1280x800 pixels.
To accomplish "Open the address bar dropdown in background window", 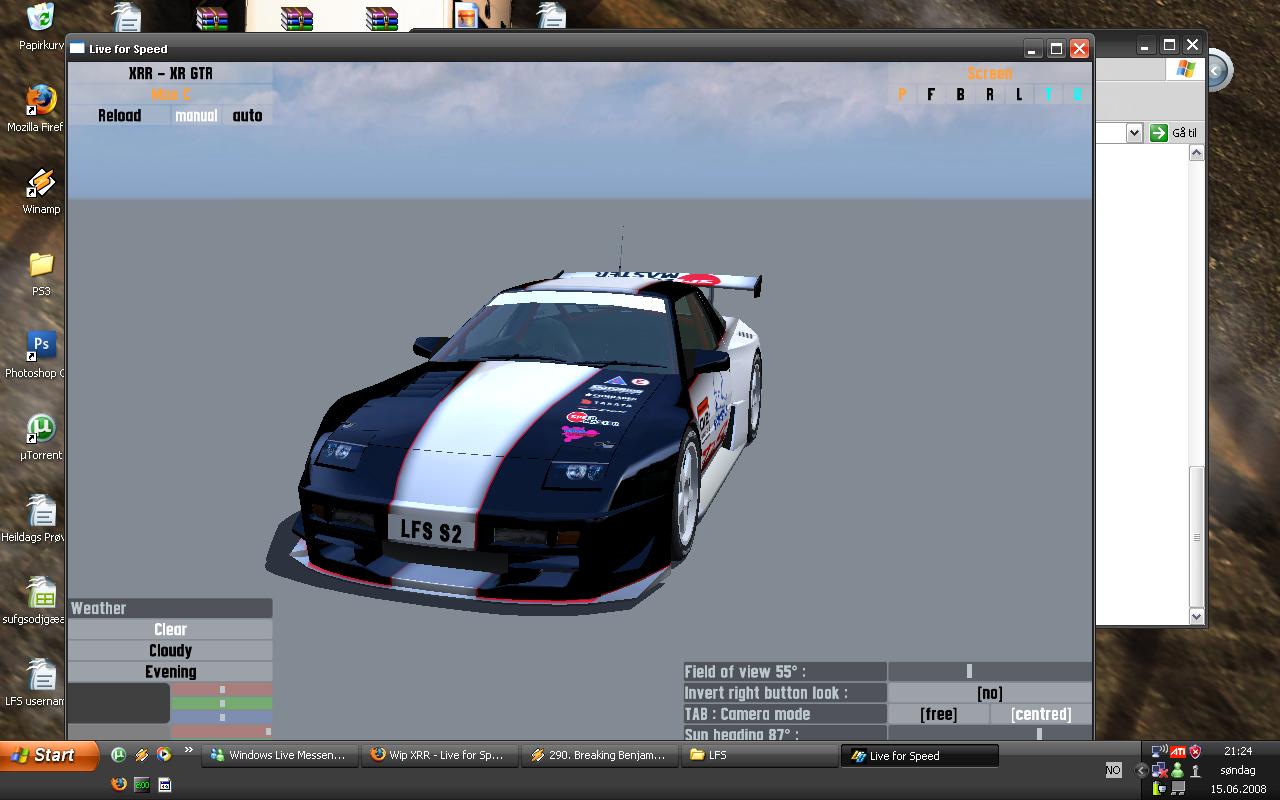I will (1134, 133).
